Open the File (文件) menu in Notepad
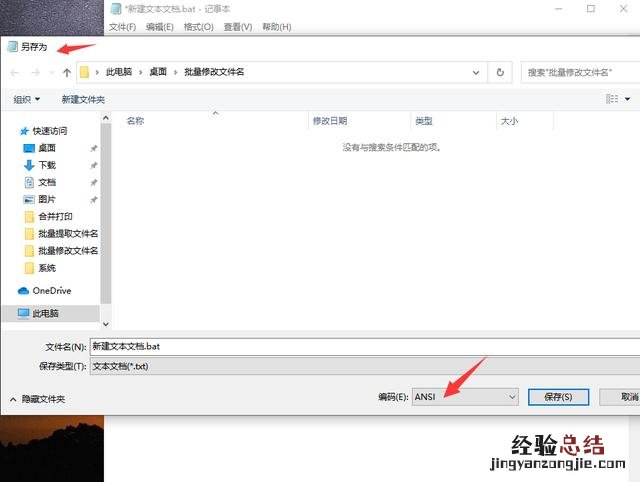Image resolution: width=640 pixels, height=482 pixels. [122, 27]
